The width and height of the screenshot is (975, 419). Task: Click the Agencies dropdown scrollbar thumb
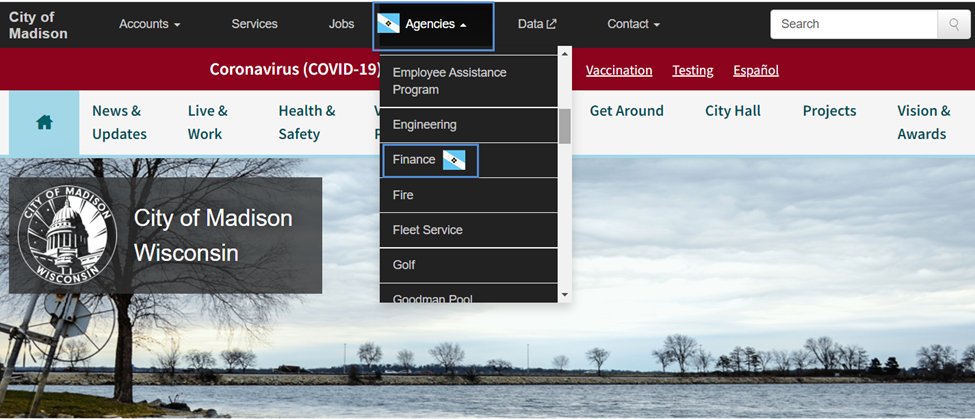pos(565,126)
